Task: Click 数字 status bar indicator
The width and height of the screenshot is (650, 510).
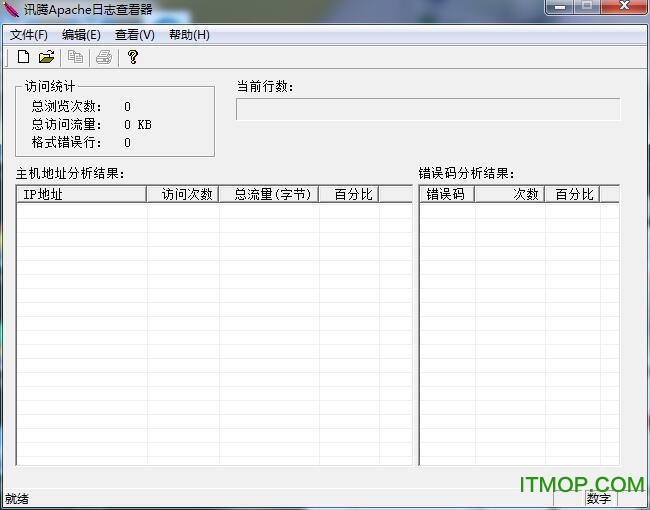Action: pos(599,498)
